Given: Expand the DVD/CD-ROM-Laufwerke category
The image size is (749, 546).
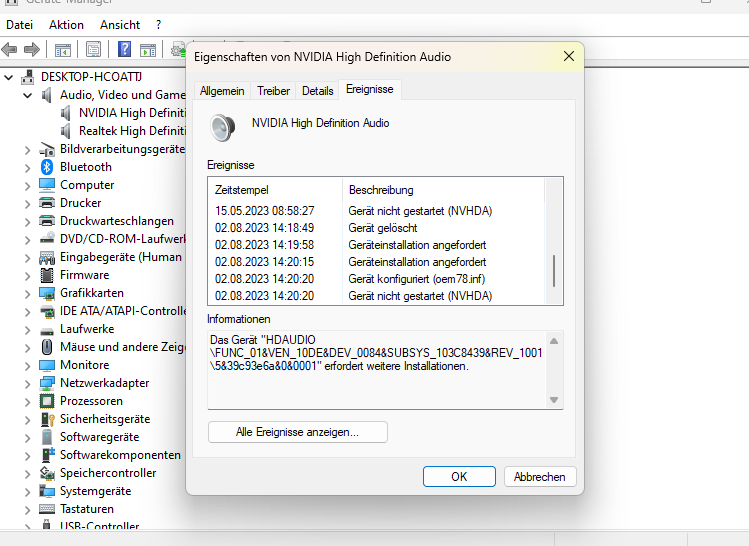Looking at the screenshot, I should tap(28, 240).
